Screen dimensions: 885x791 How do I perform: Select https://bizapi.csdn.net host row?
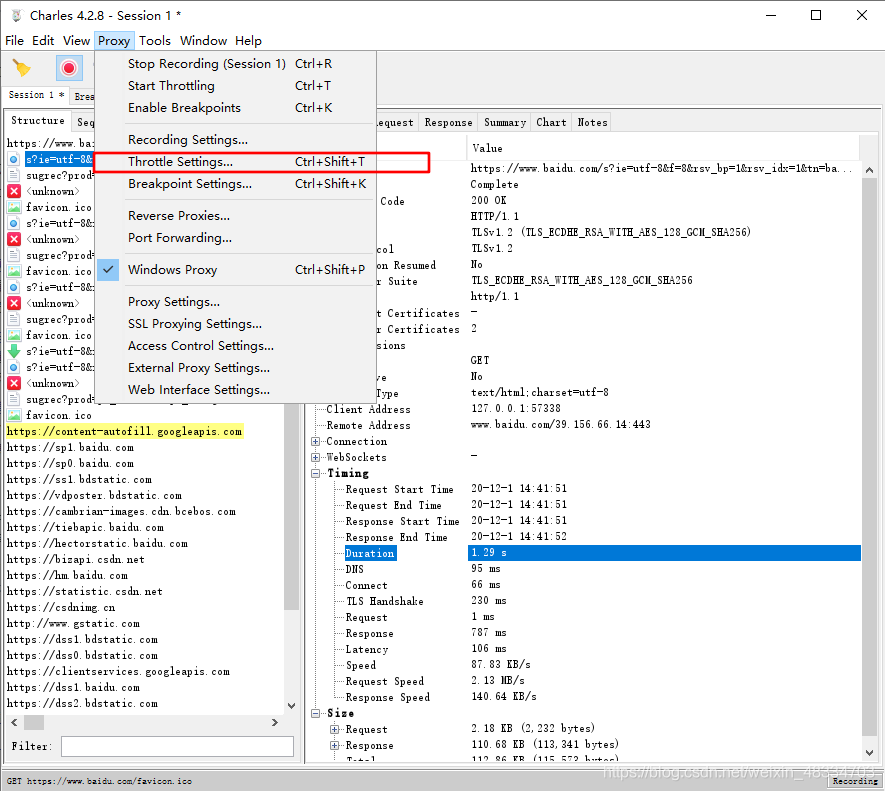[76, 560]
